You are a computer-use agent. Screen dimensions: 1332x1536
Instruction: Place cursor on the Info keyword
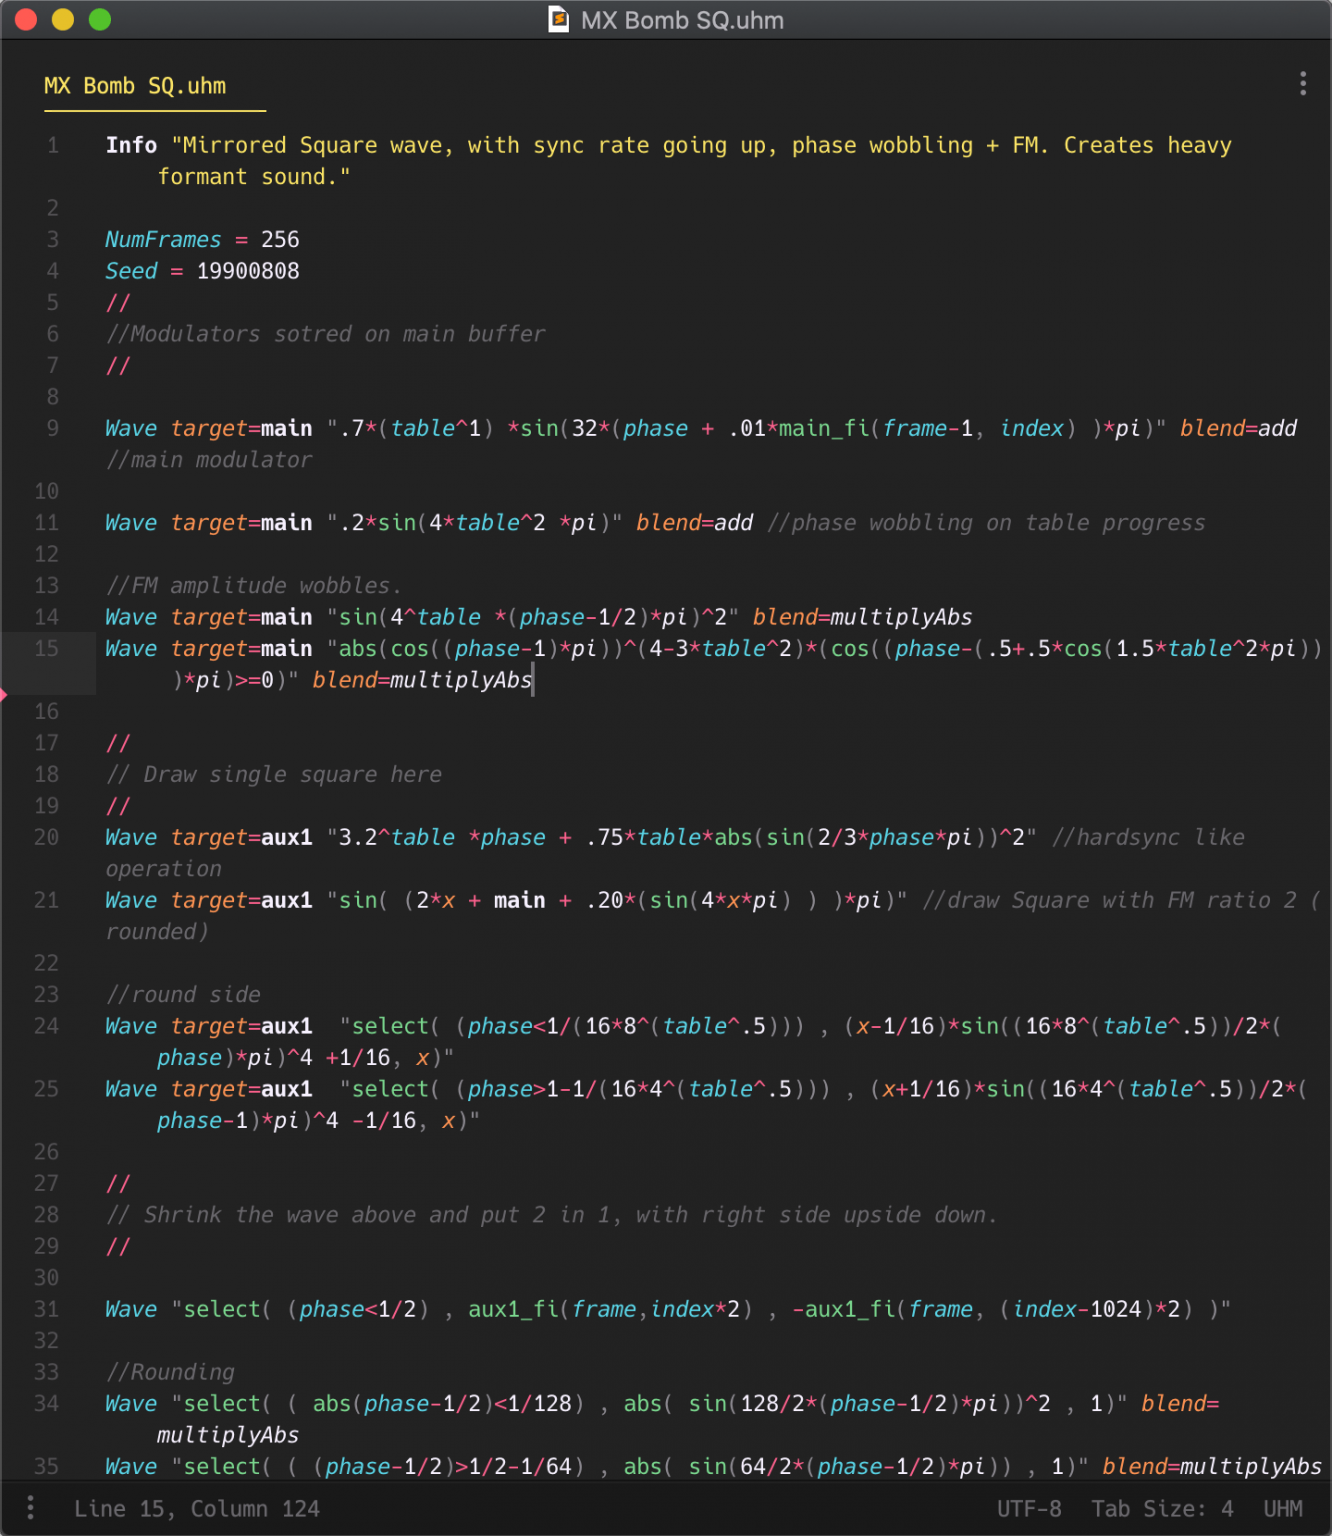131,146
